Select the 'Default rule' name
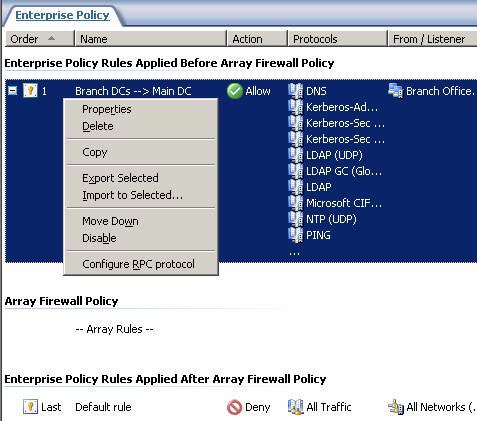Screen dimensions: 477x421 click(x=103, y=407)
